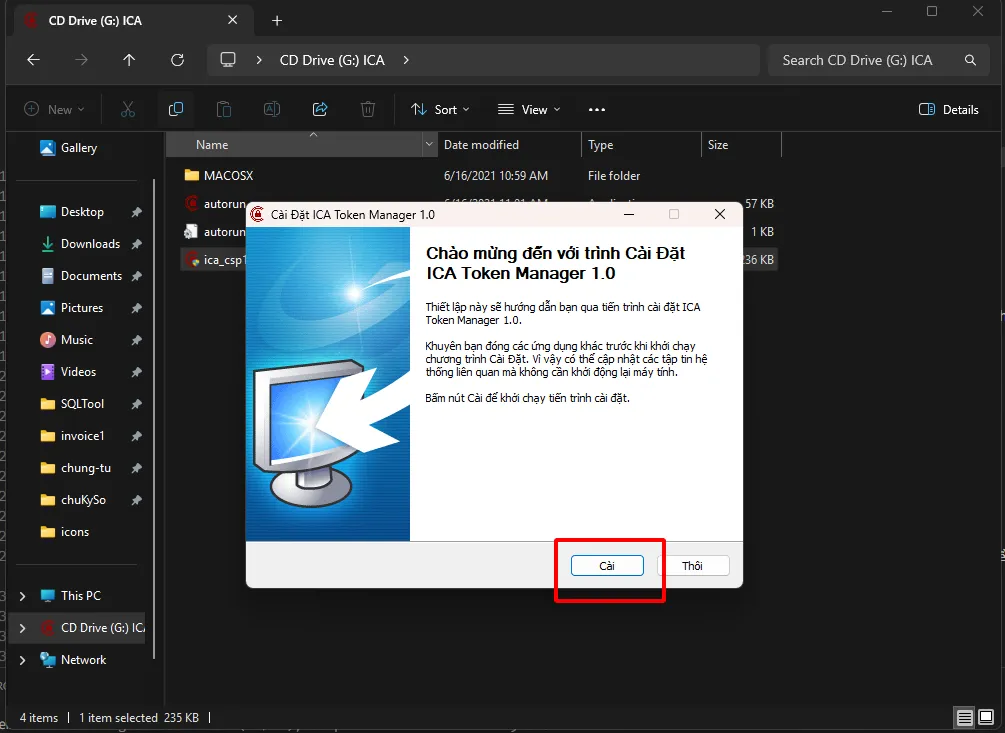This screenshot has height=733, width=1005.
Task: Click the Cài install button
Action: 607,565
